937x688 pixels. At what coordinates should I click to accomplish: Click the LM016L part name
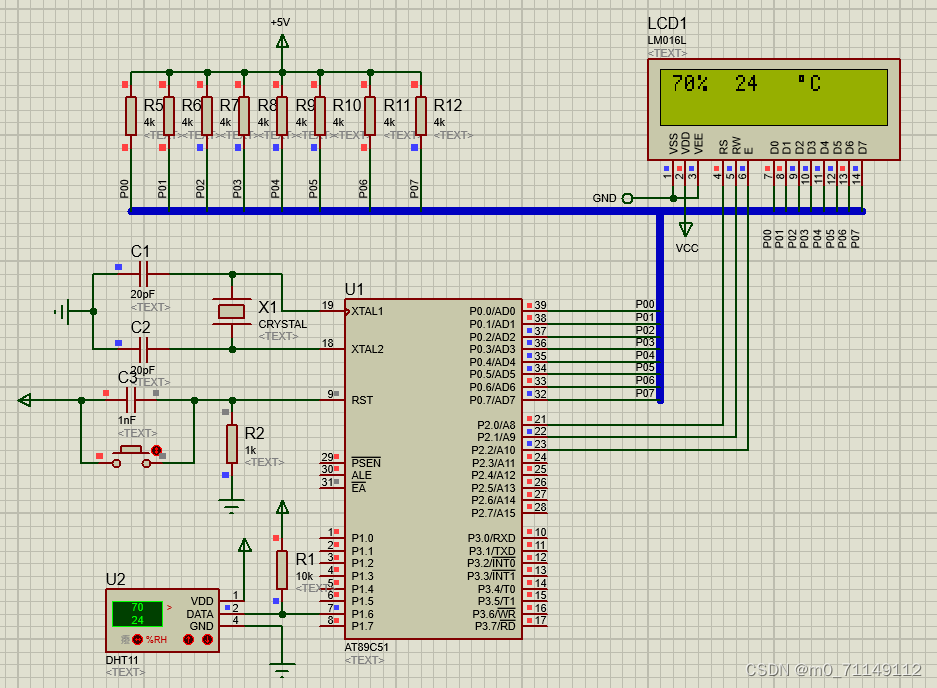pyautogui.click(x=666, y=41)
